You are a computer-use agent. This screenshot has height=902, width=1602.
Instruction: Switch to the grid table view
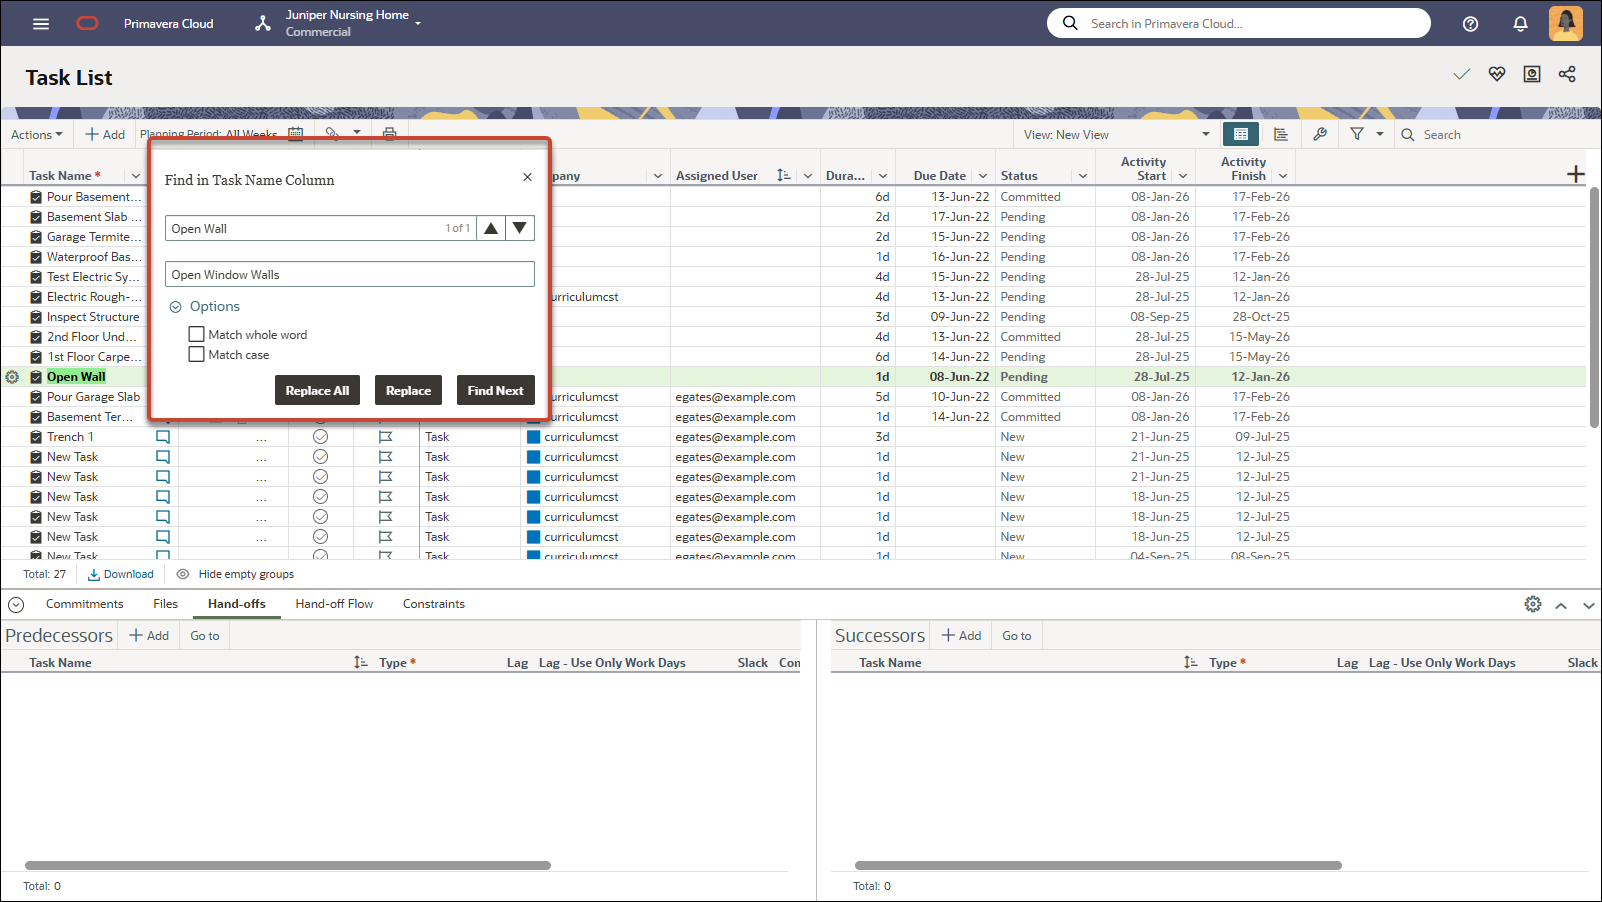click(1241, 134)
